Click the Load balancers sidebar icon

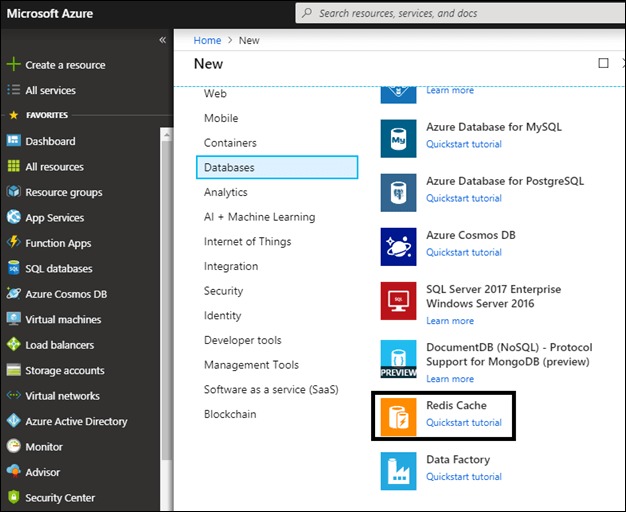point(14,344)
